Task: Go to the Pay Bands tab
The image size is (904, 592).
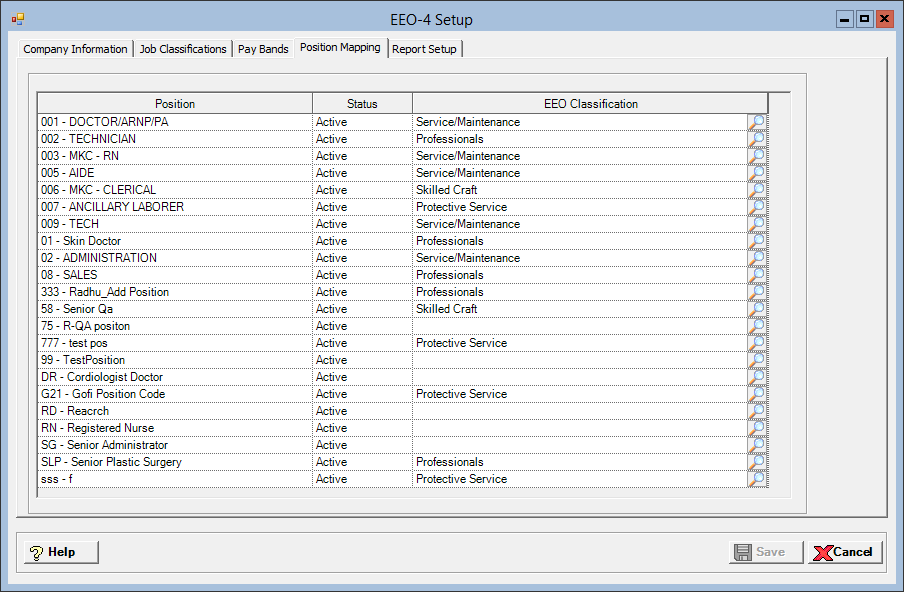Action: [263, 49]
